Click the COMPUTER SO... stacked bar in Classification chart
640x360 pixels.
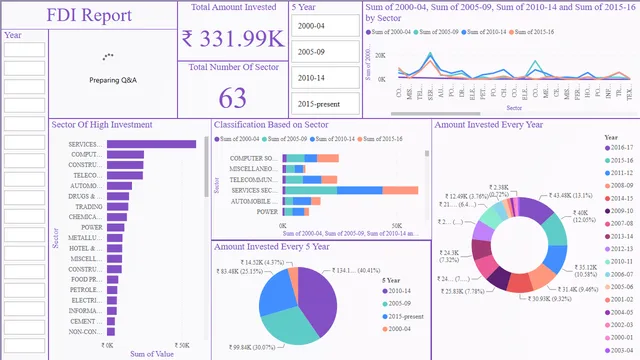(311, 158)
